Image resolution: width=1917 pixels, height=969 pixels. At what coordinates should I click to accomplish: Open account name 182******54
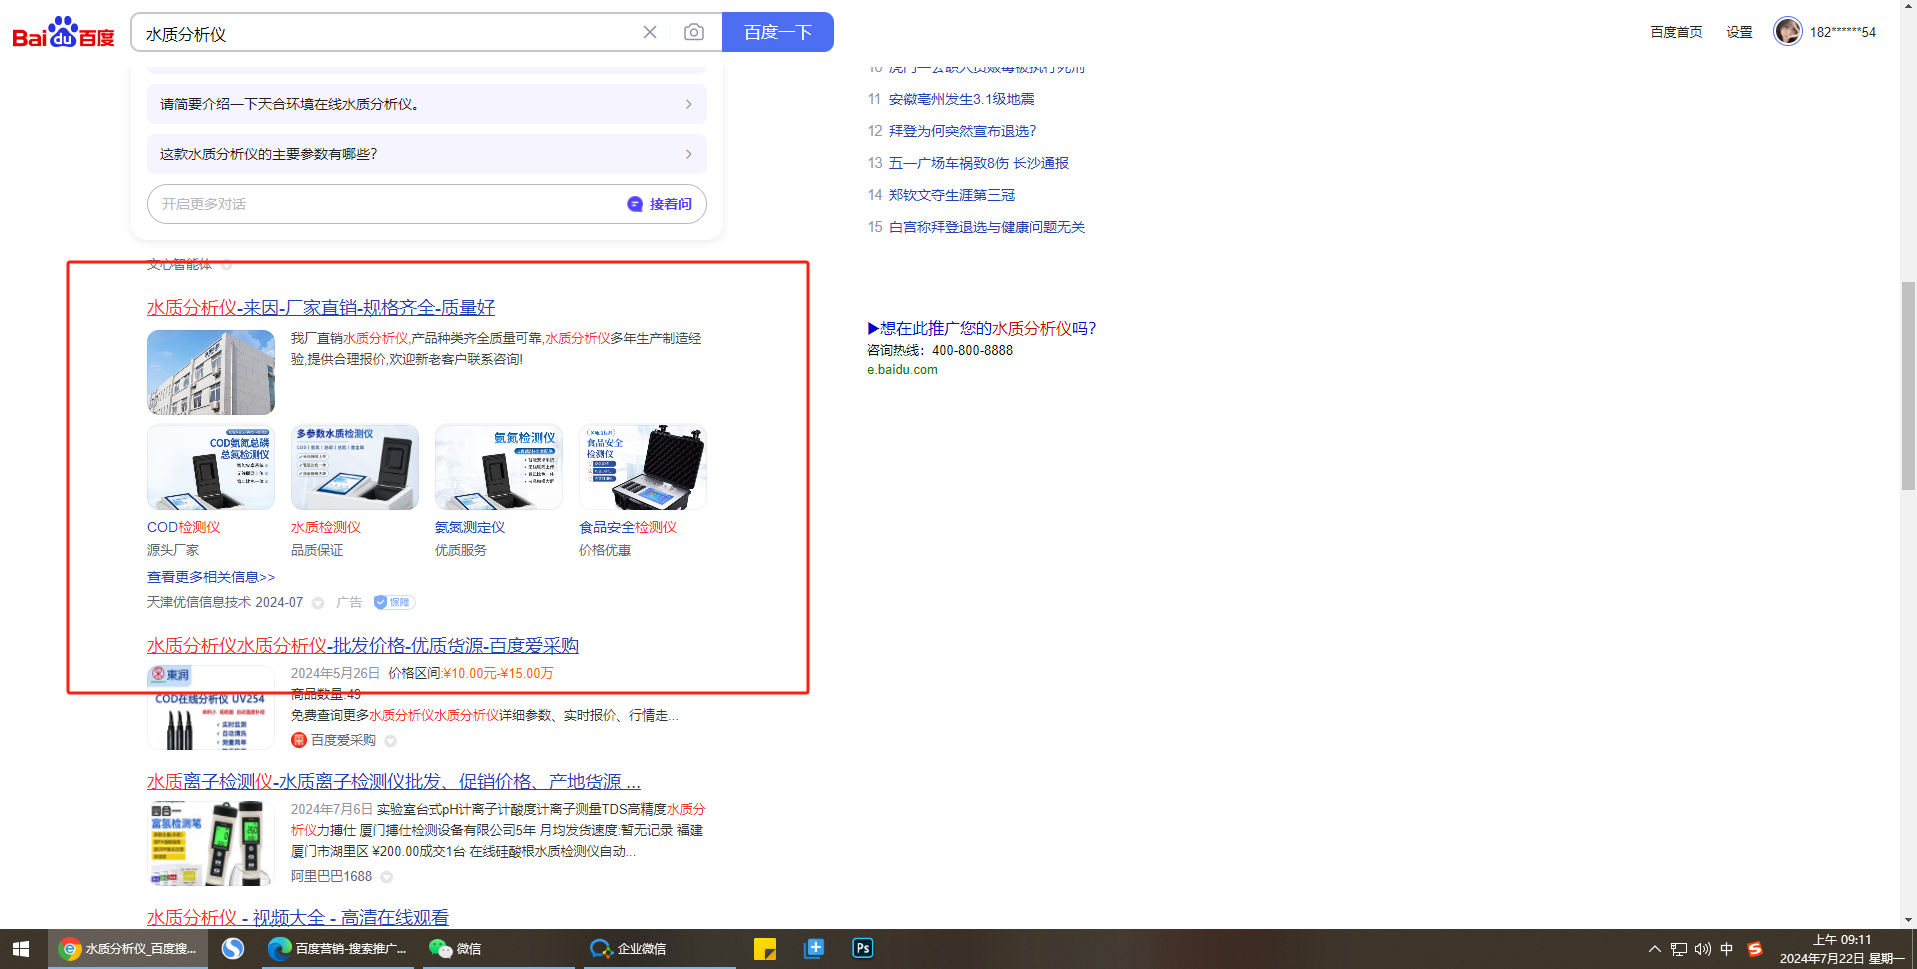[1843, 32]
